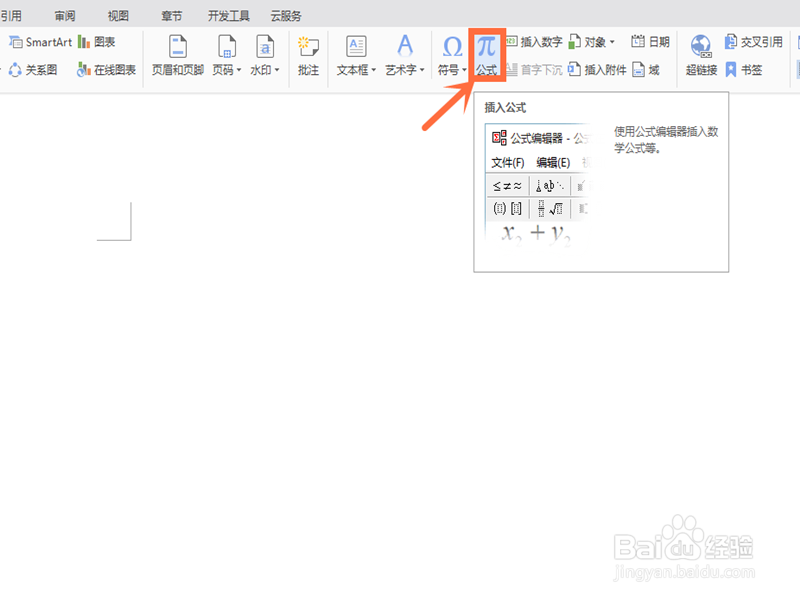The image size is (800, 600).
Task: Insert a text box (文本框)
Action: pyautogui.click(x=356, y=55)
